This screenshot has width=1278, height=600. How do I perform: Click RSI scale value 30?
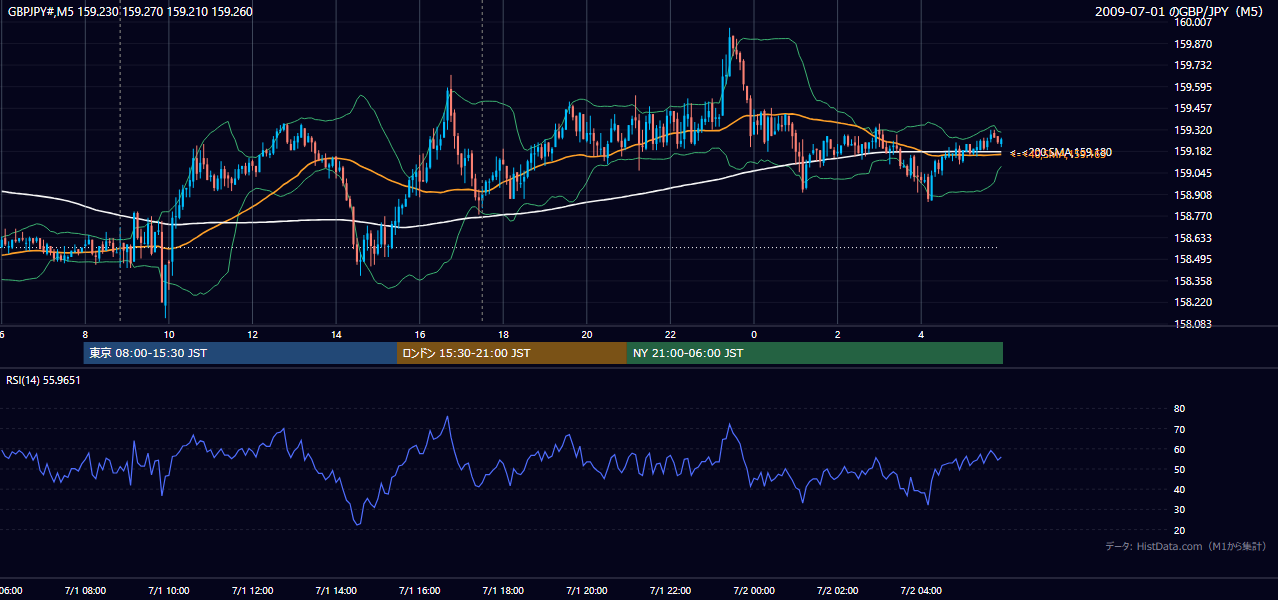[1179, 510]
